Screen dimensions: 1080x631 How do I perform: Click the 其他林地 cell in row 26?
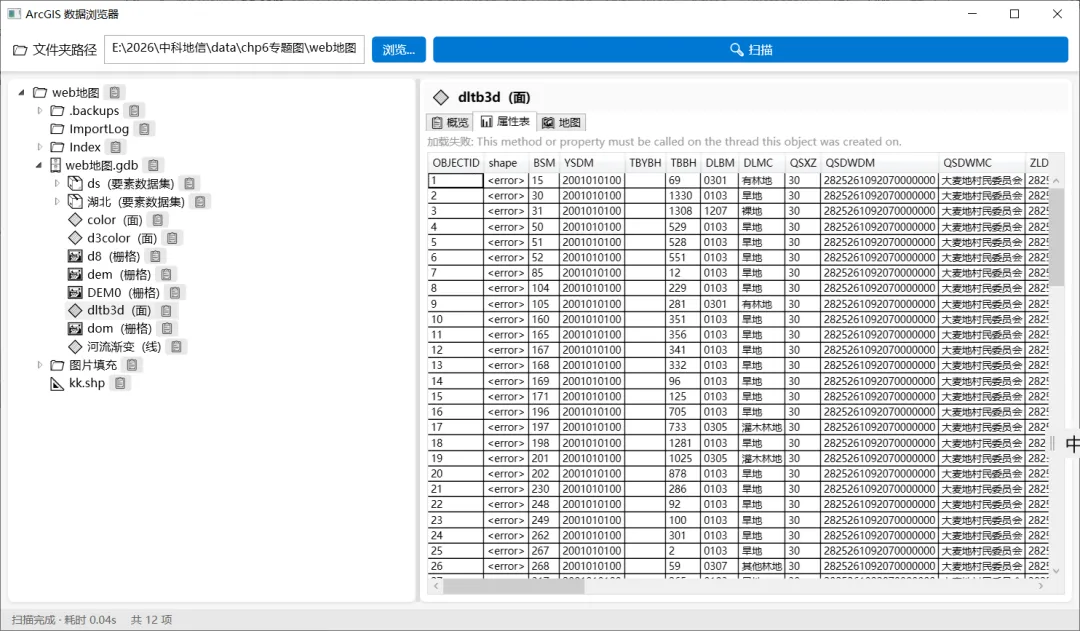(x=762, y=566)
